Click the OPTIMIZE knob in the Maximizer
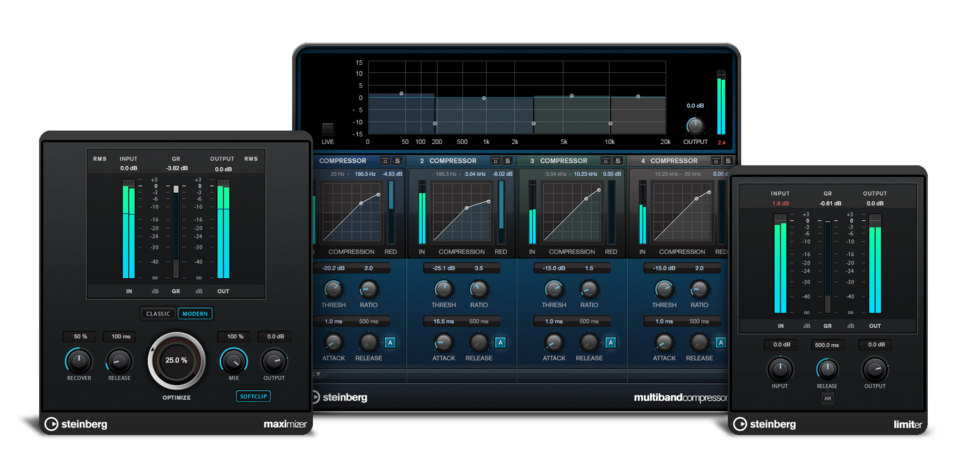Viewport: 960px width, 465px height. coord(176,360)
